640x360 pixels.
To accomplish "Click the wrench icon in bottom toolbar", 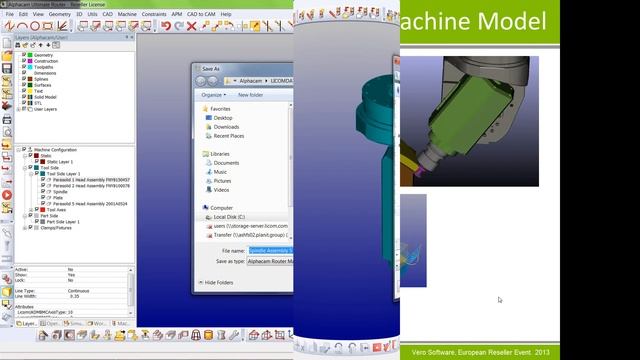I will tap(234, 335).
